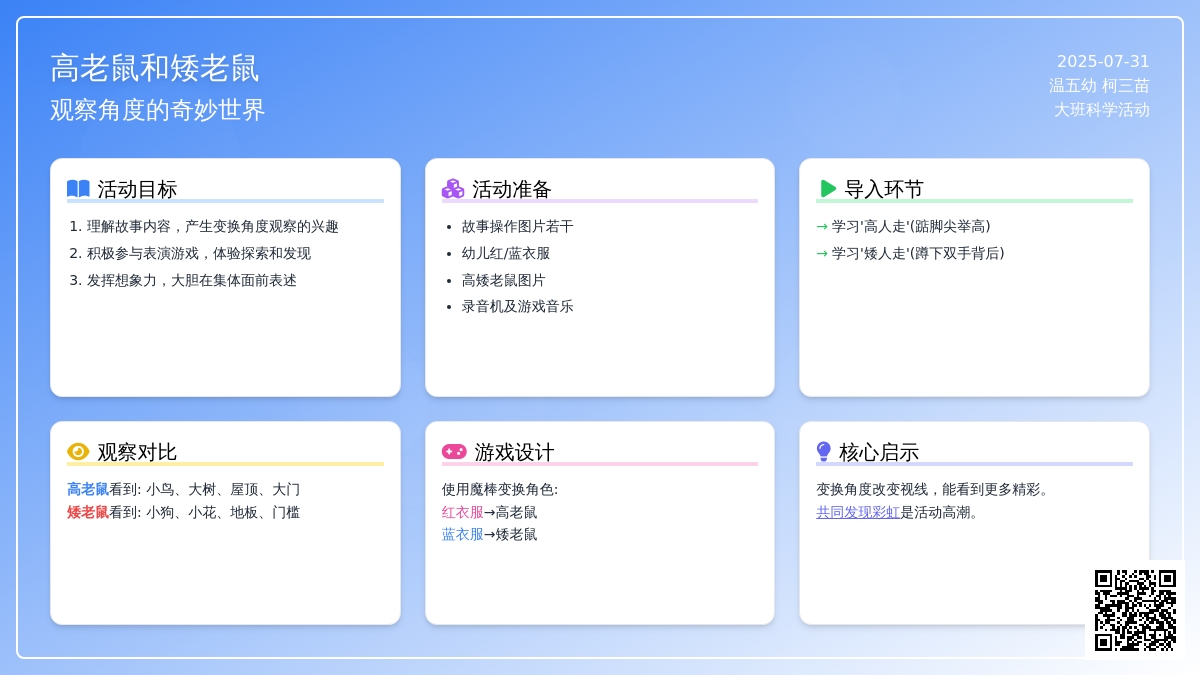The image size is (1200, 675).
Task: Click goal 2: 积极参与表演游戏，体验探索和发现
Action: point(199,253)
